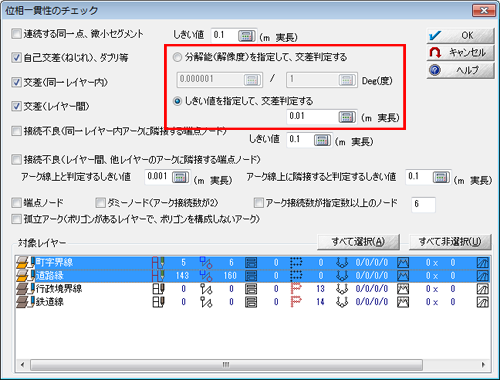This screenshot has width=500, height=380.
Task: Toggle 交差(レイヤー間) checkbox
Action: click(x=16, y=106)
